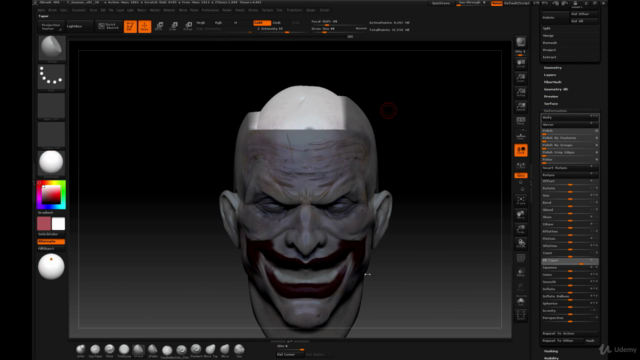
Task: Open the Projection Master button
Action: (x=51, y=27)
